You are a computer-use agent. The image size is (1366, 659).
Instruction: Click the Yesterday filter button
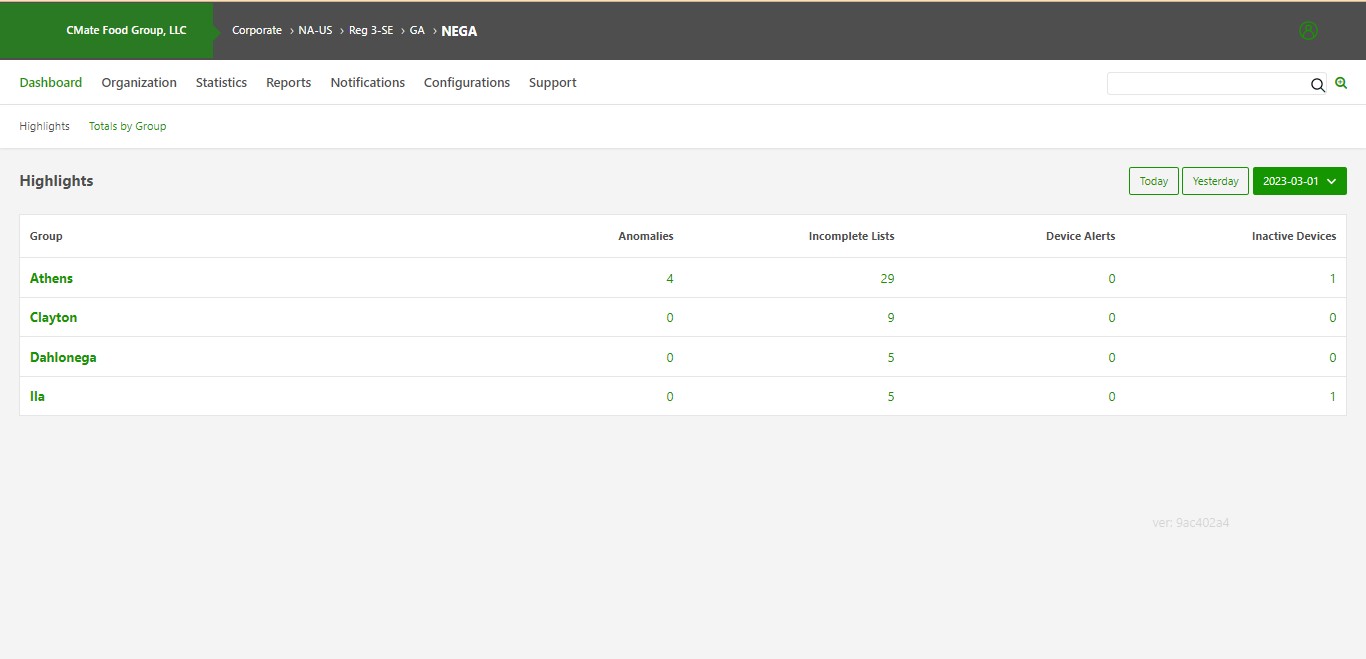click(1215, 181)
